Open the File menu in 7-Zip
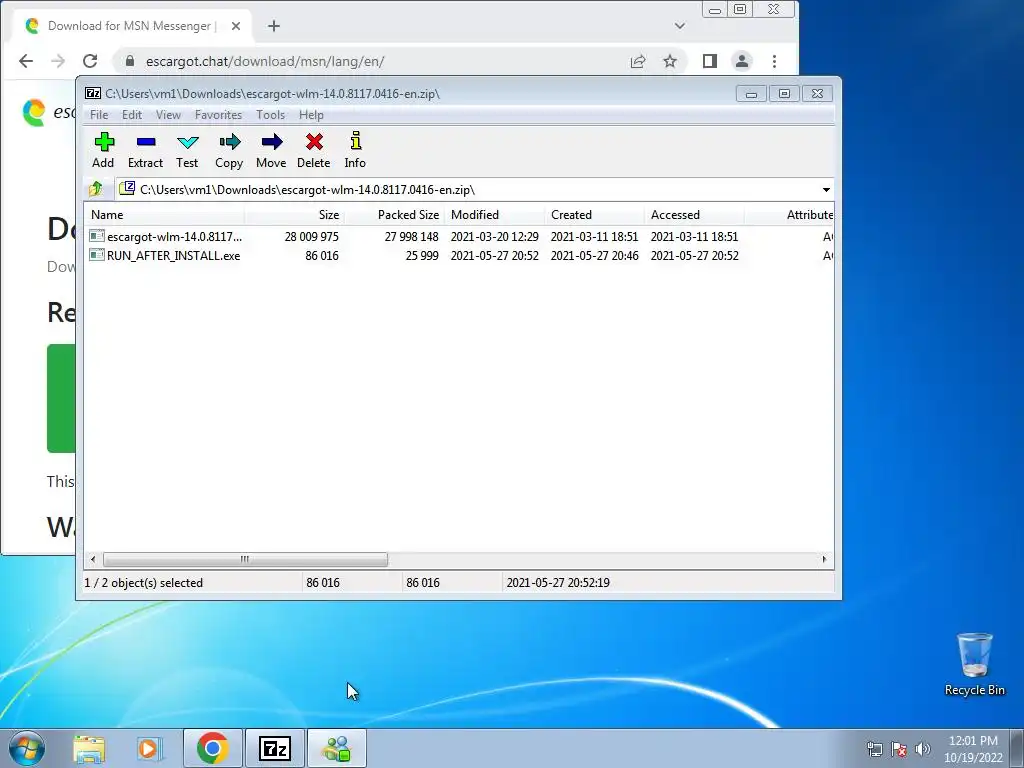This screenshot has width=1024, height=768. click(x=99, y=115)
